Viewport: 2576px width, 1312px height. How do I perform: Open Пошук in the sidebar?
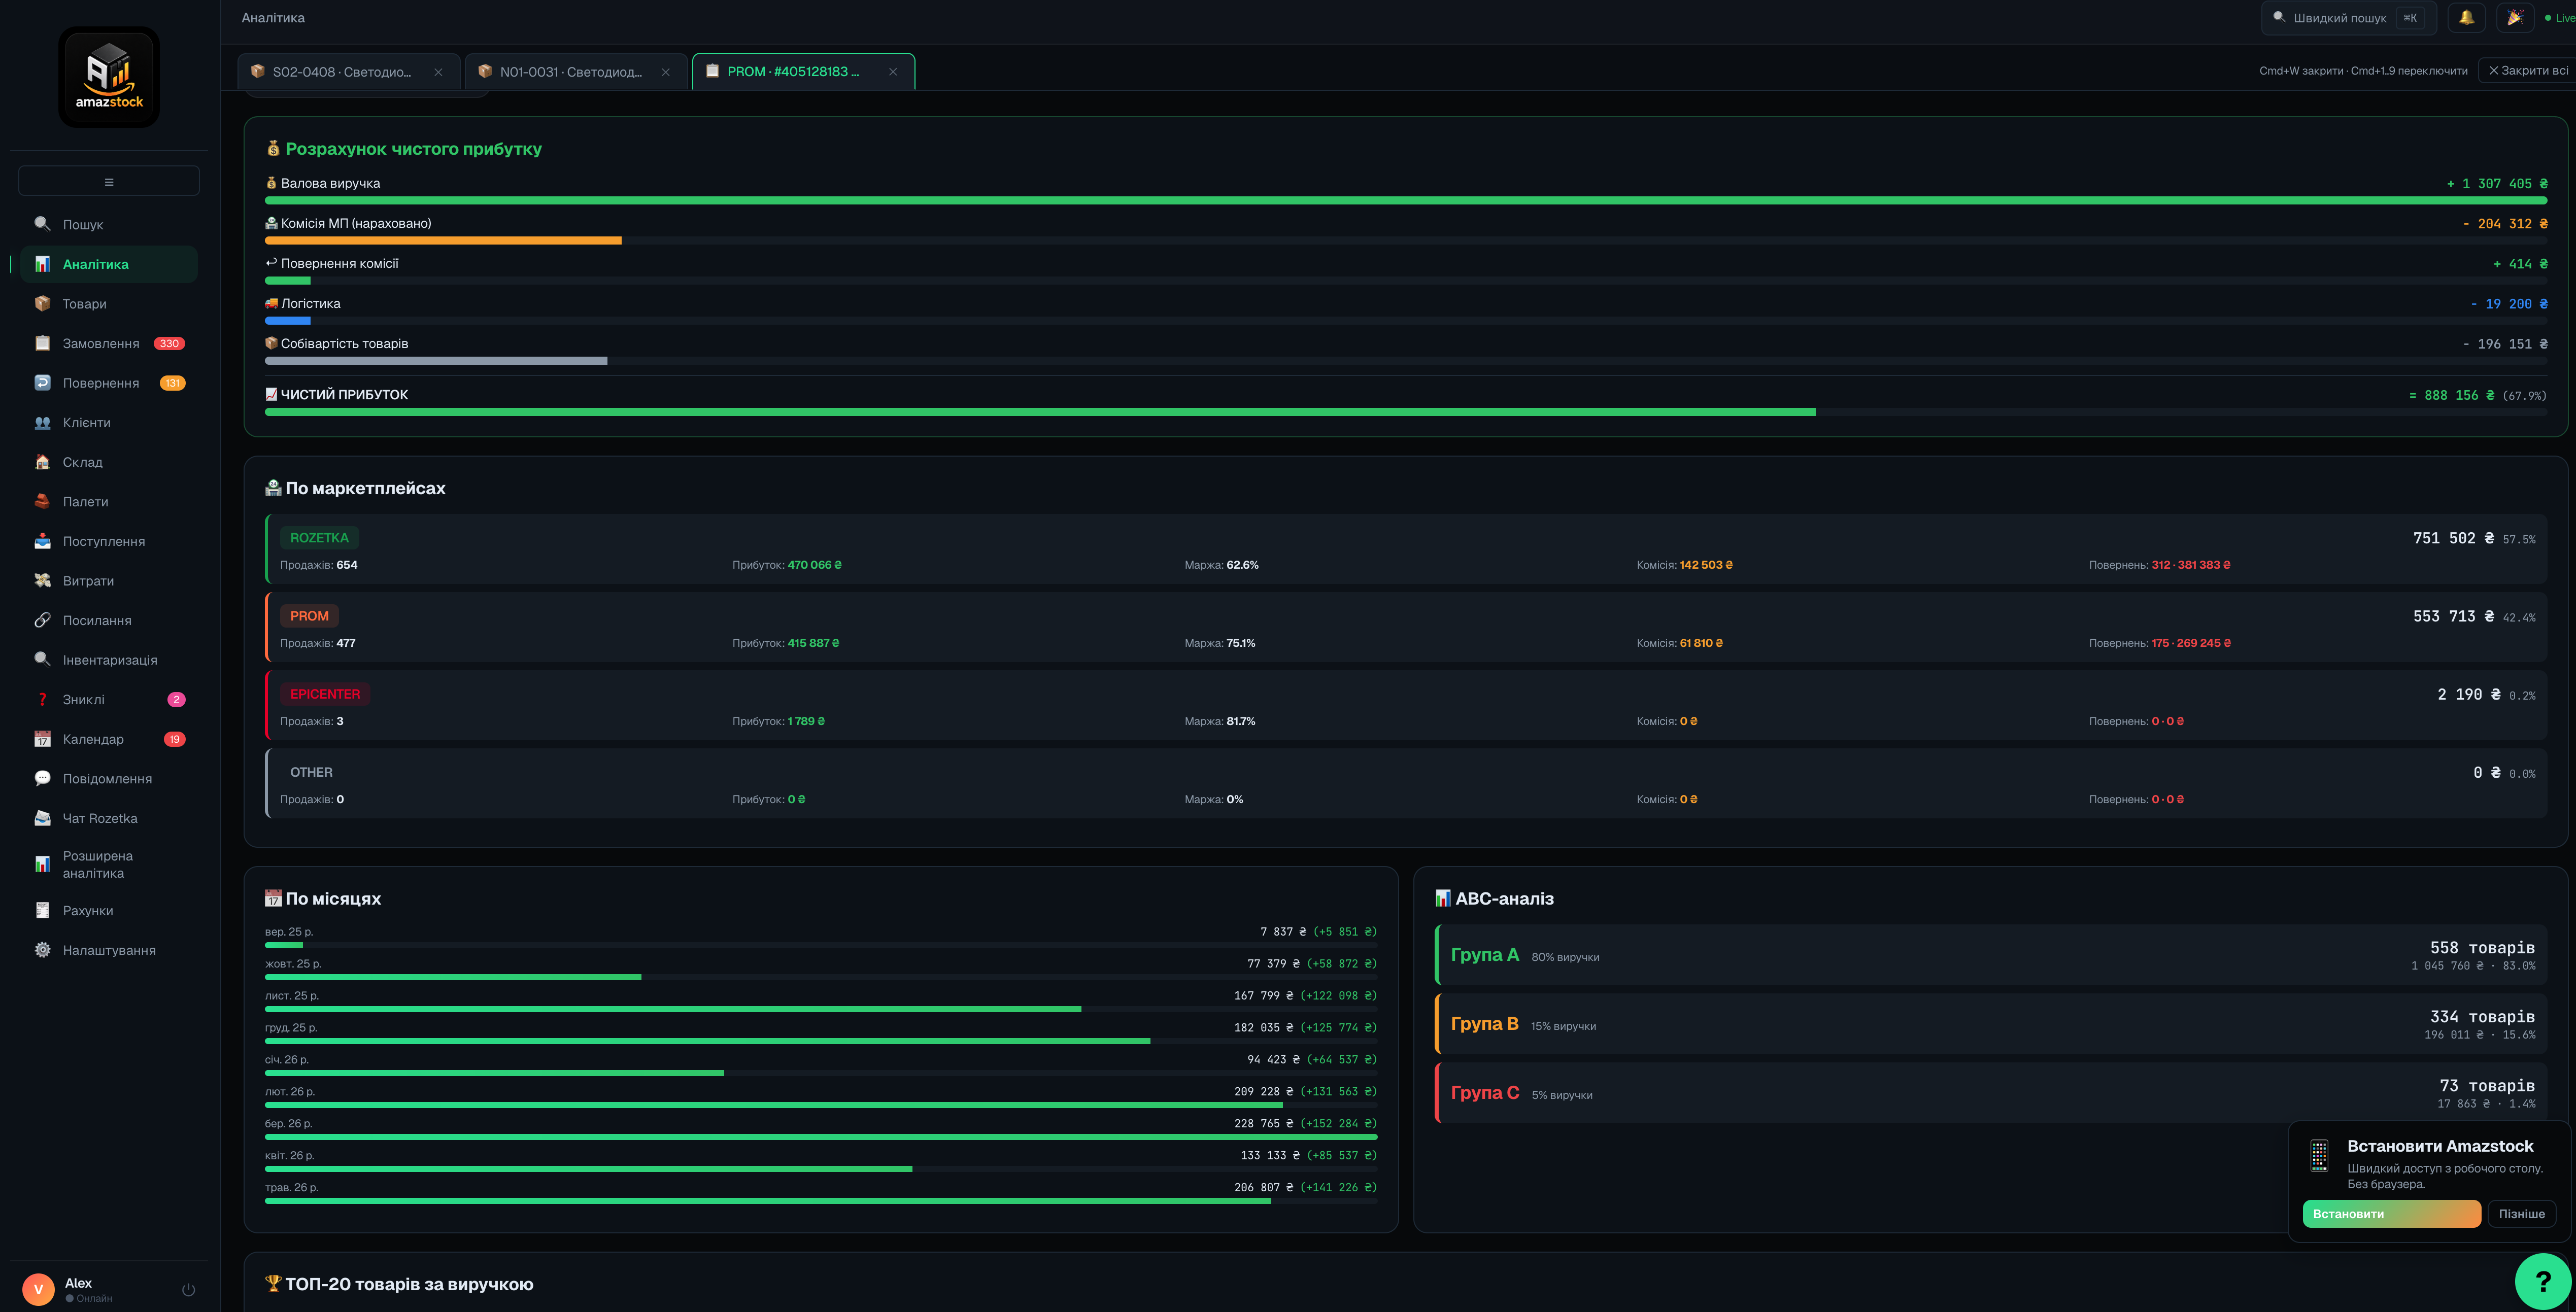point(109,224)
